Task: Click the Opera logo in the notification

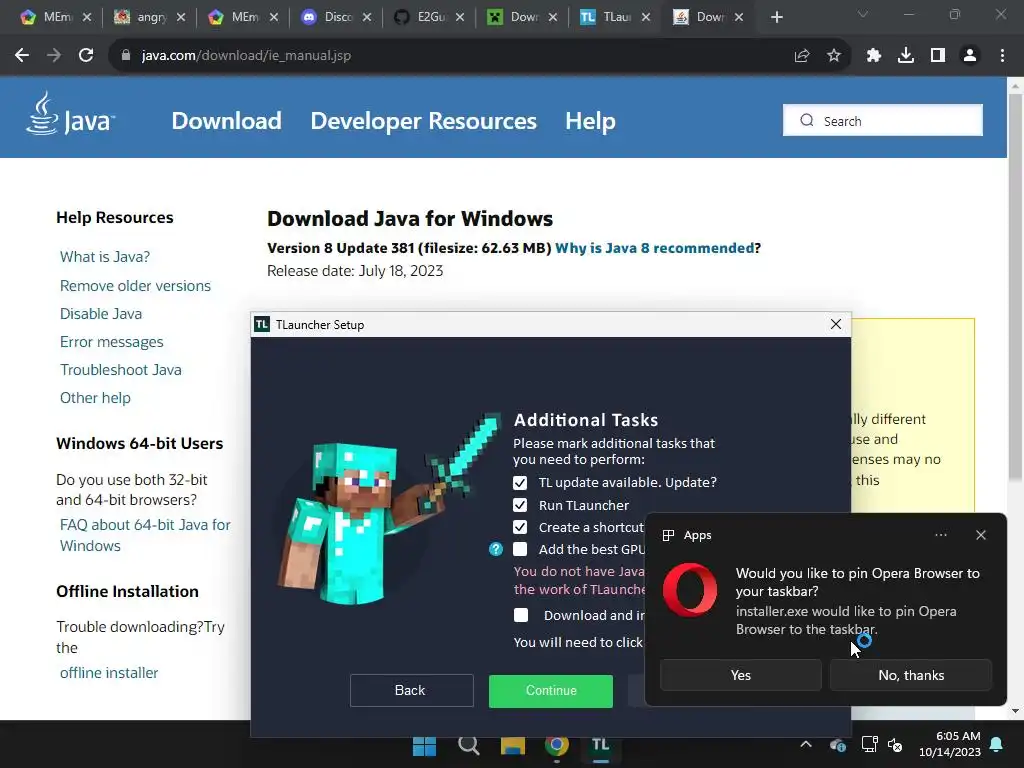Action: click(x=690, y=590)
